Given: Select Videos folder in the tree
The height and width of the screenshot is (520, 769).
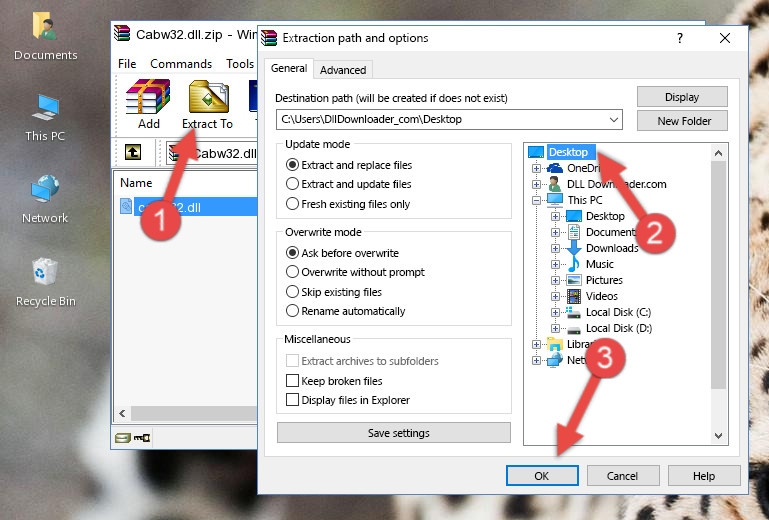Looking at the screenshot, I should click(602, 296).
